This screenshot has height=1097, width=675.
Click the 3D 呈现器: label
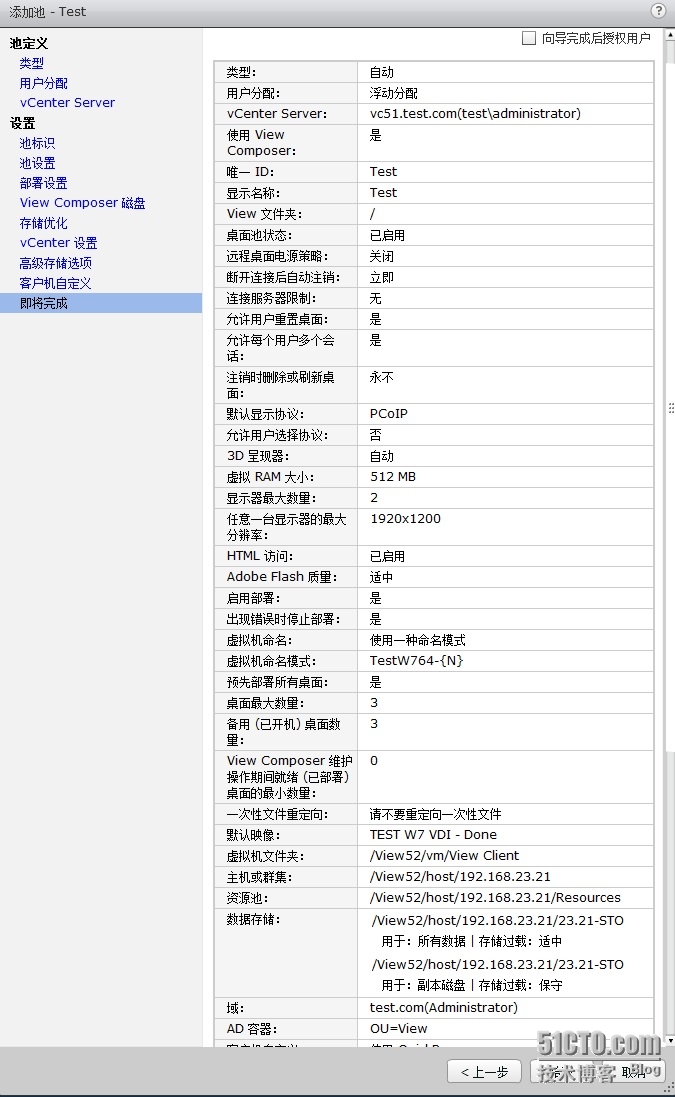coord(257,456)
